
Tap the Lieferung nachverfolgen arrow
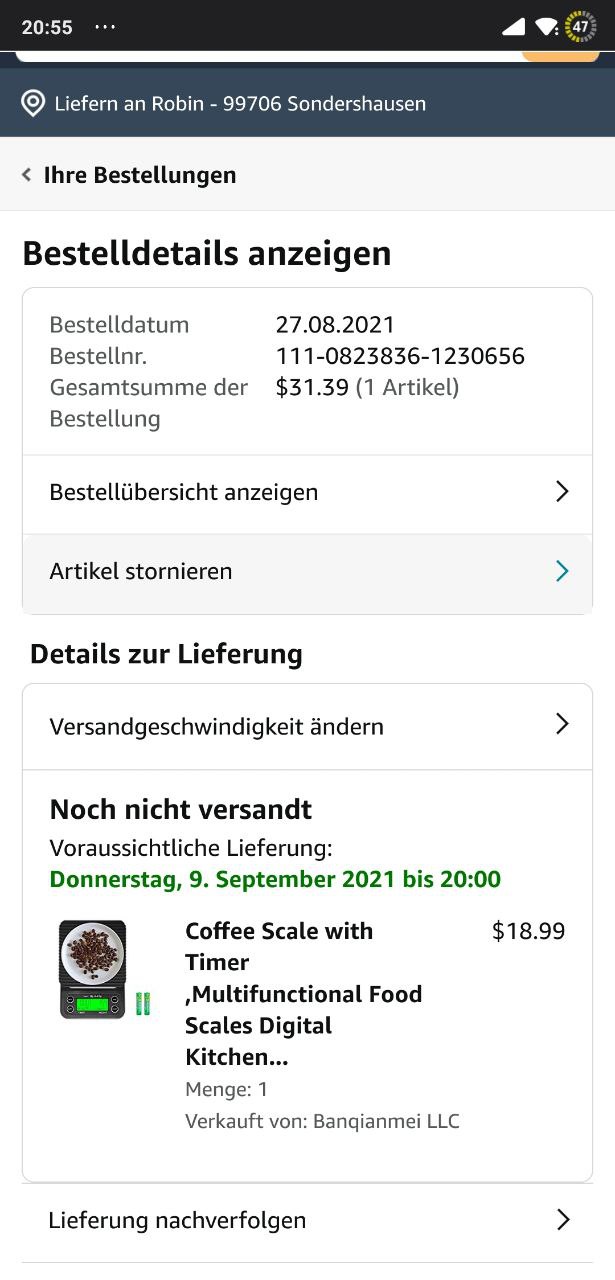click(563, 1220)
